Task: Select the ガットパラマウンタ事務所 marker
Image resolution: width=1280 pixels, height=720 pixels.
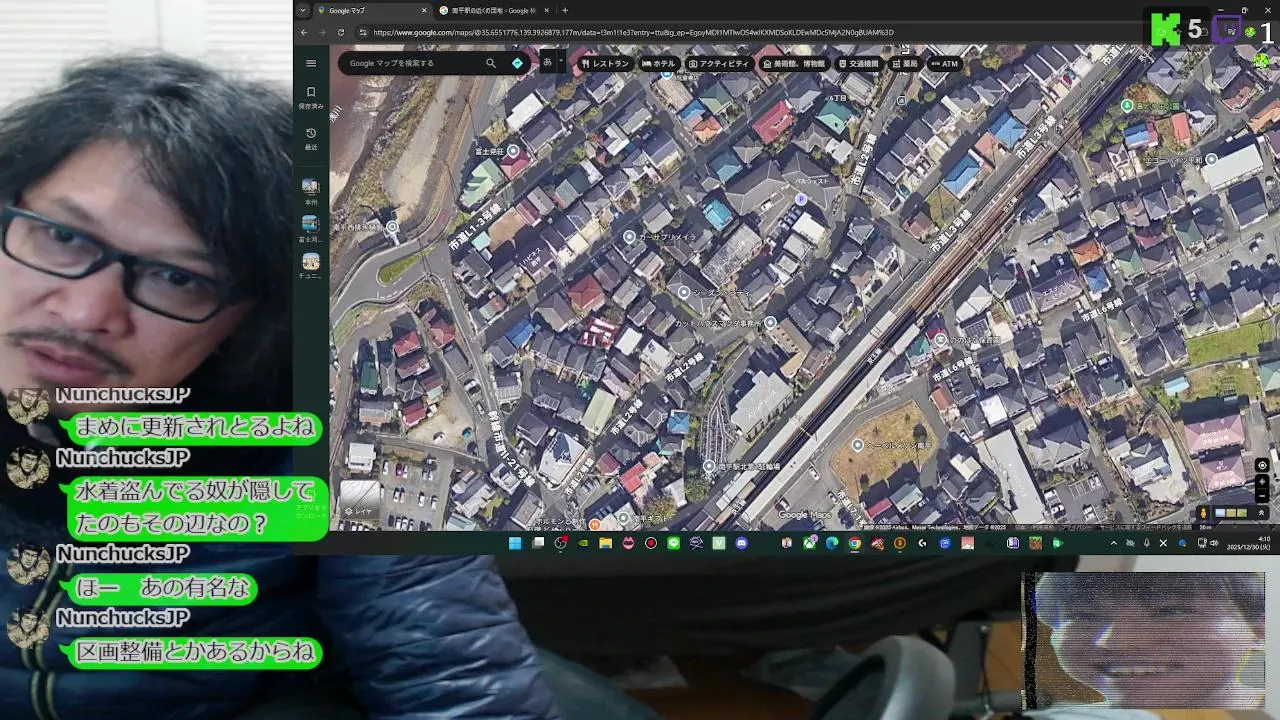Action: (769, 322)
